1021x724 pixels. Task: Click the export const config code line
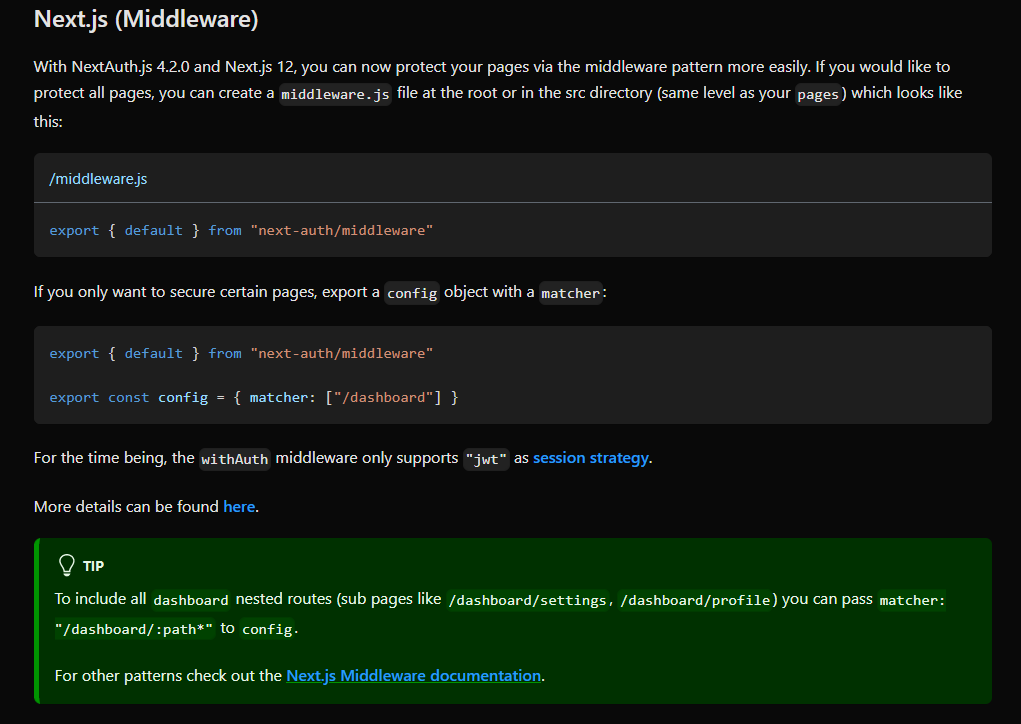(254, 398)
